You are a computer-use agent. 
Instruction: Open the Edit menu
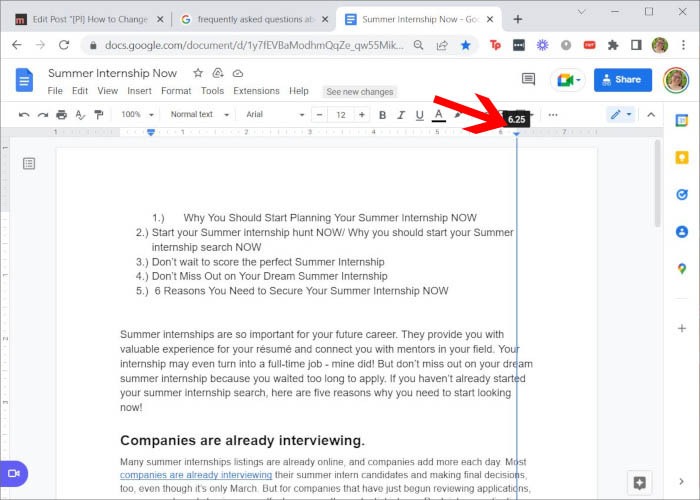[x=80, y=91]
